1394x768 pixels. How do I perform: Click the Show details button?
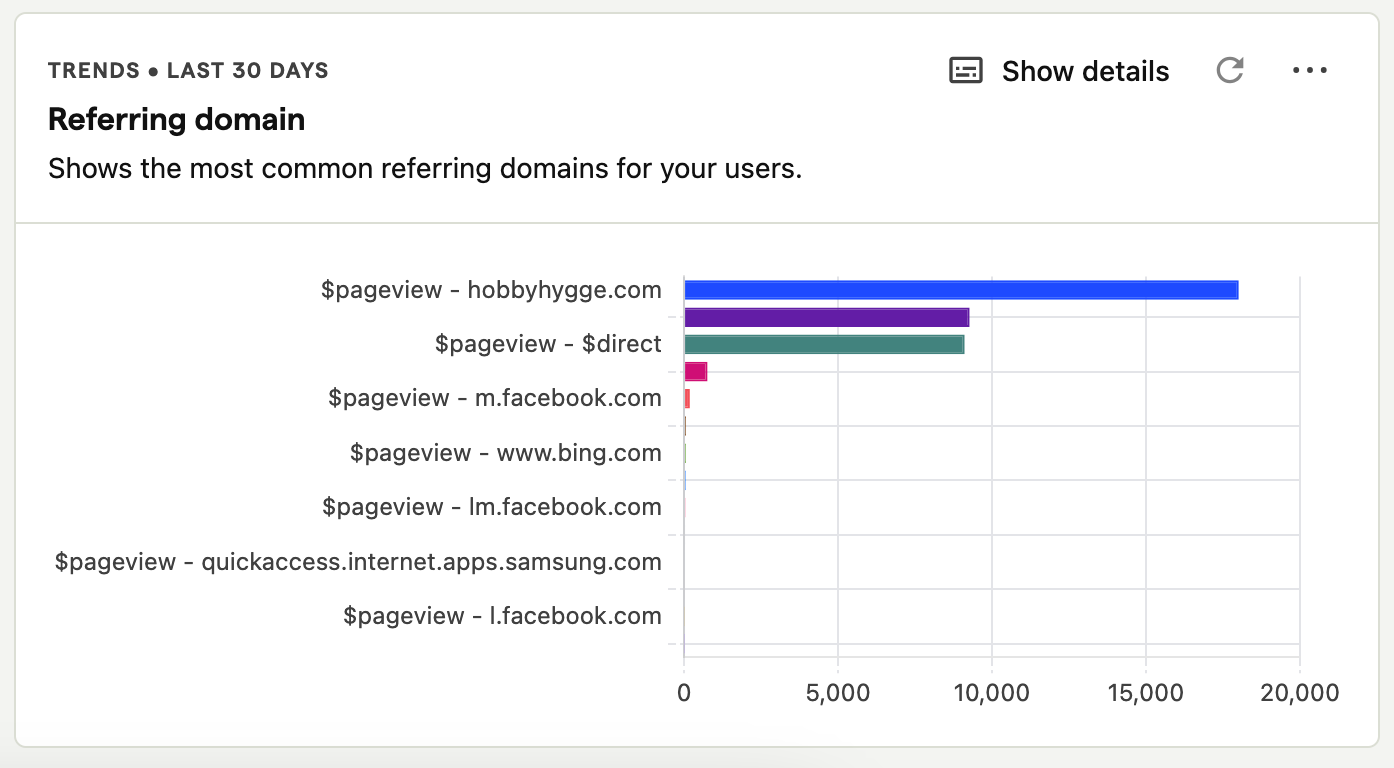pos(1085,70)
